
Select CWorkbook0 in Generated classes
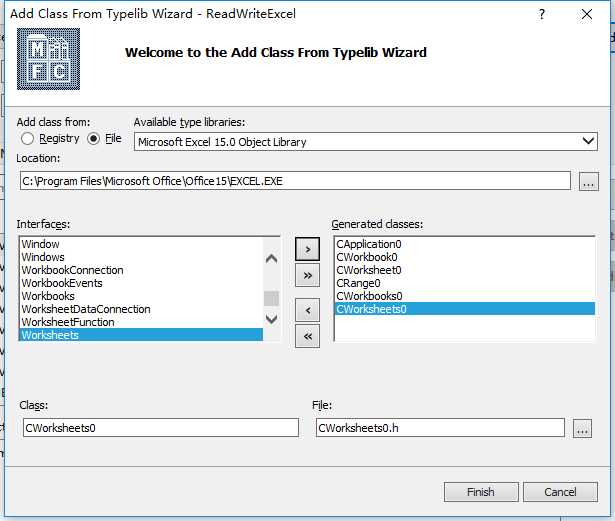[x=465, y=257]
